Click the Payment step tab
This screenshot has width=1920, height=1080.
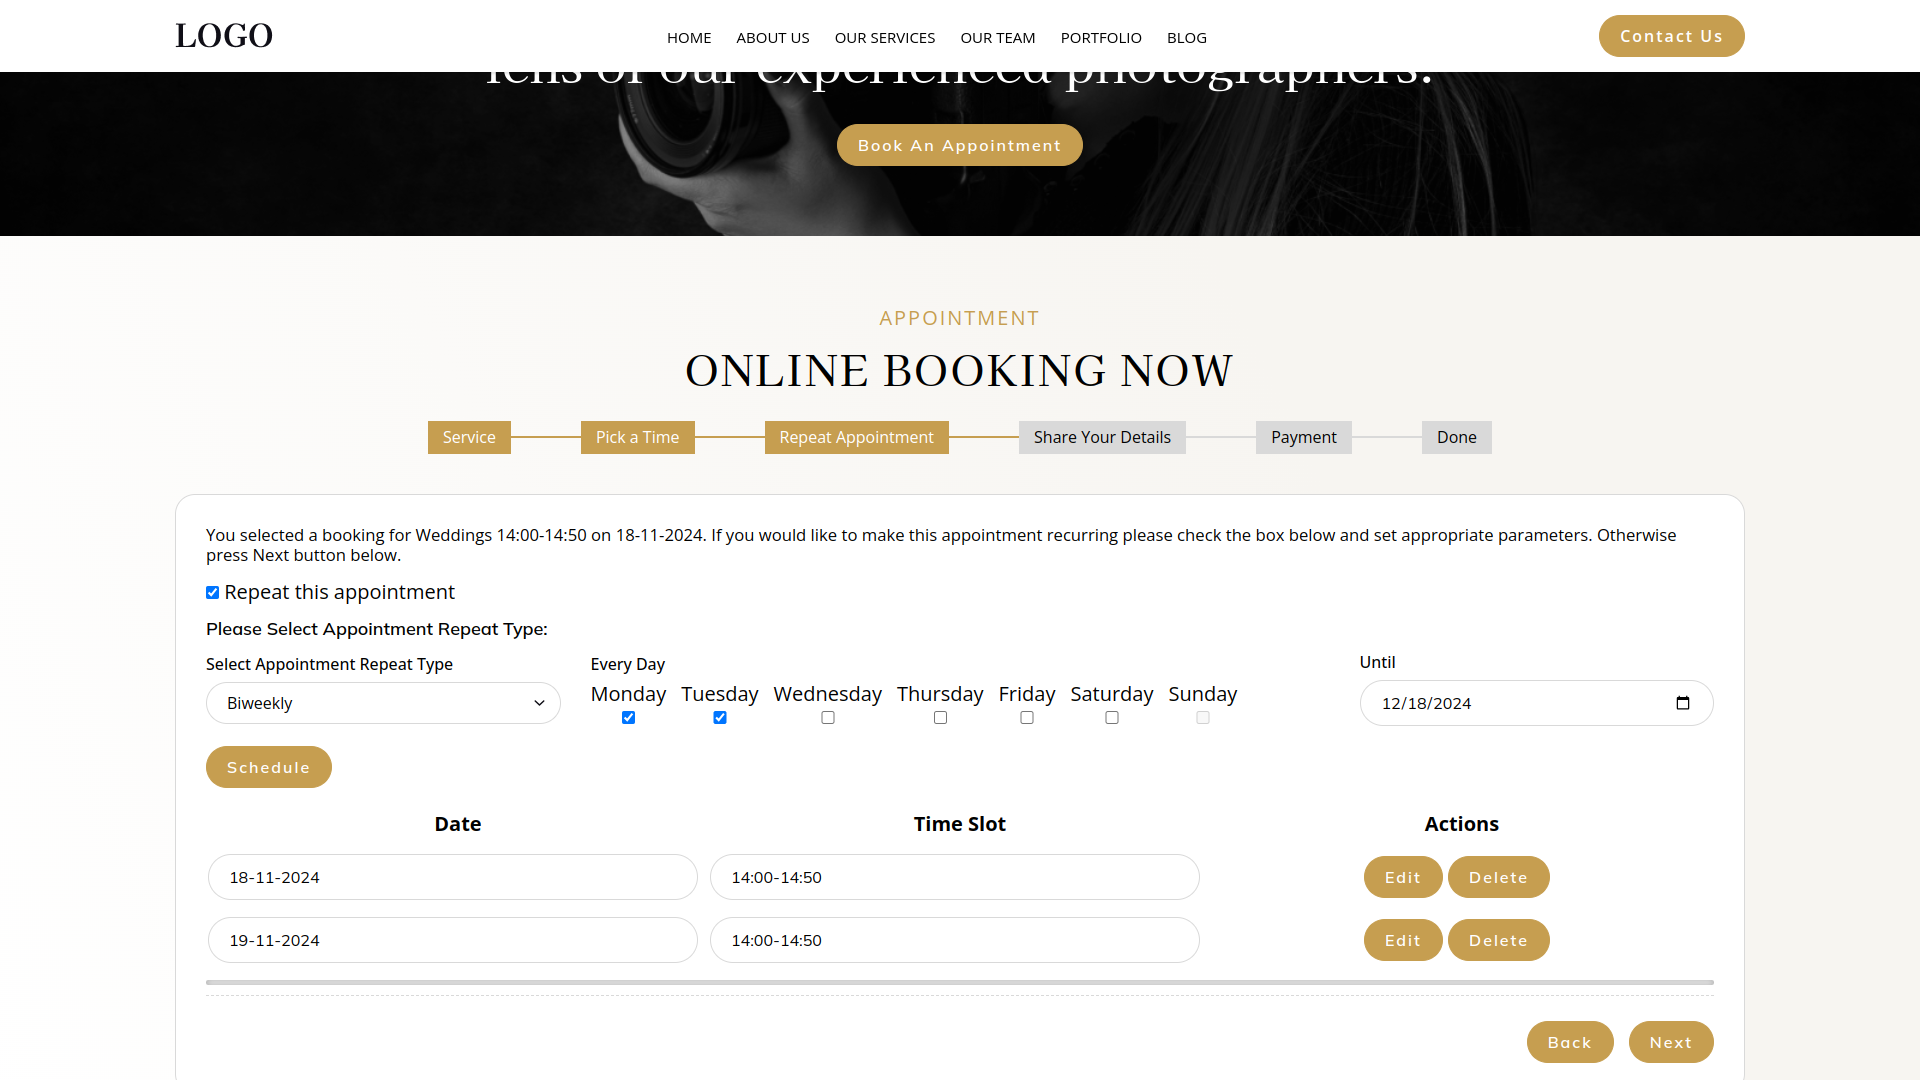click(x=1303, y=437)
